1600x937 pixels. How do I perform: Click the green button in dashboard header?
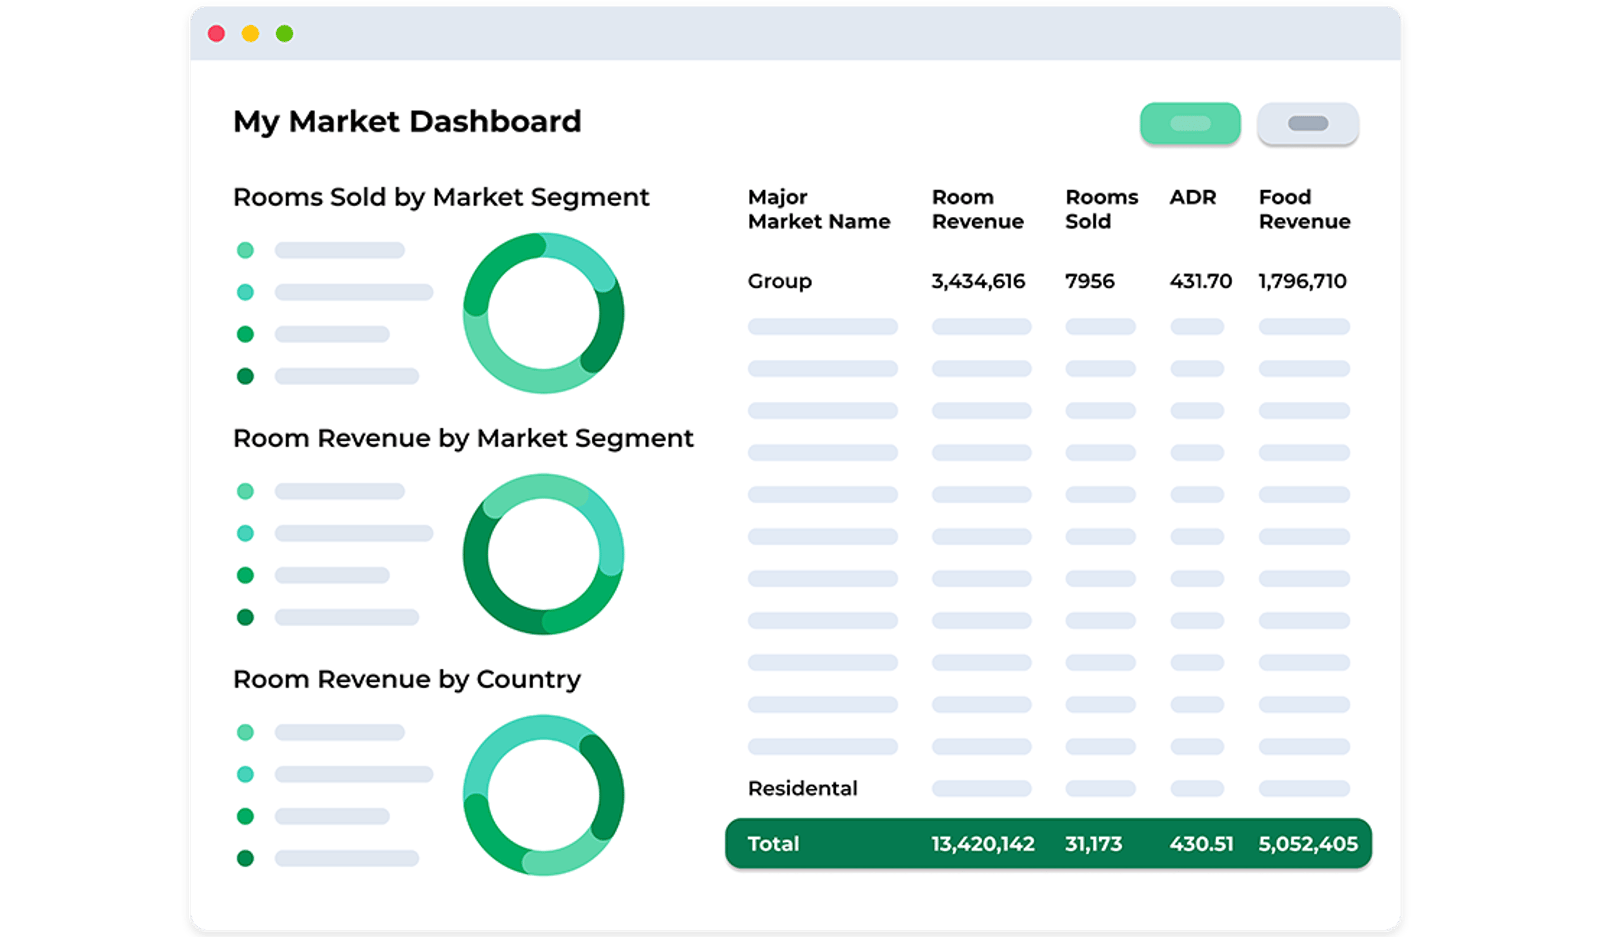[1190, 123]
